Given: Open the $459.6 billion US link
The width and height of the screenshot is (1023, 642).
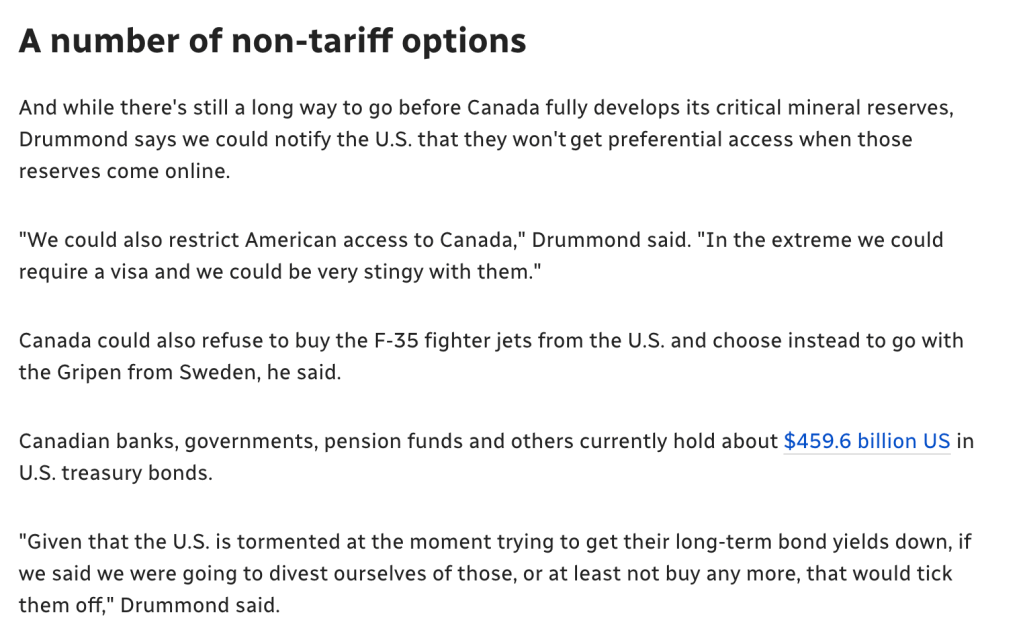Looking at the screenshot, I should coord(866,441).
